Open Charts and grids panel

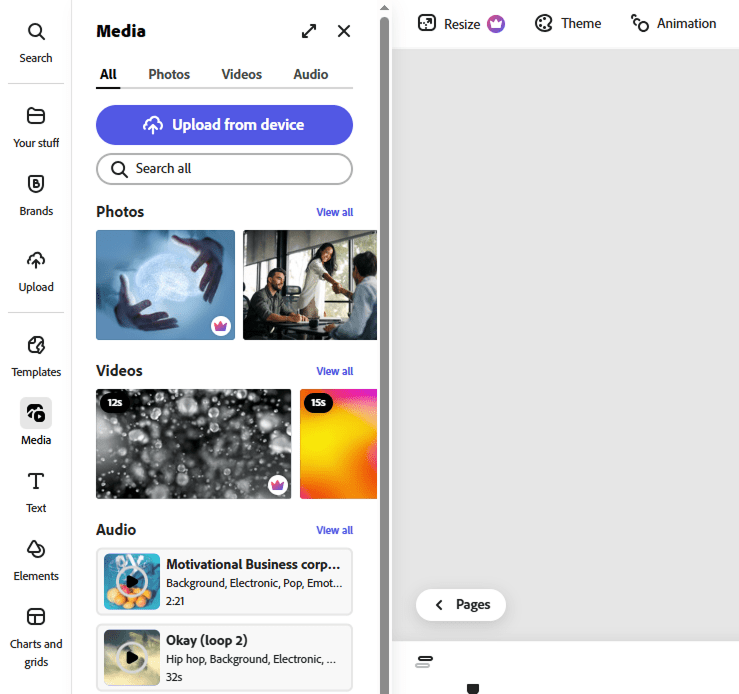[x=36, y=637]
